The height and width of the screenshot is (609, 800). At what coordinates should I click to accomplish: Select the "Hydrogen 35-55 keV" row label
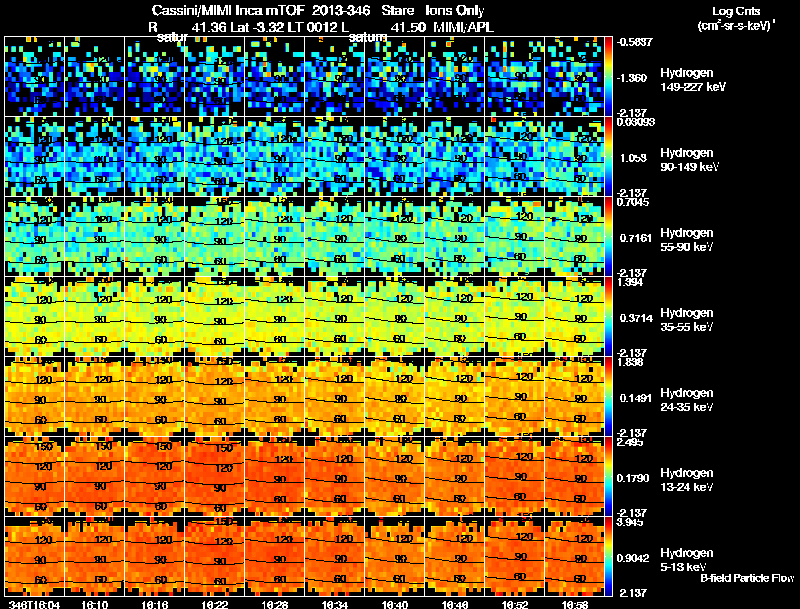(x=687, y=320)
